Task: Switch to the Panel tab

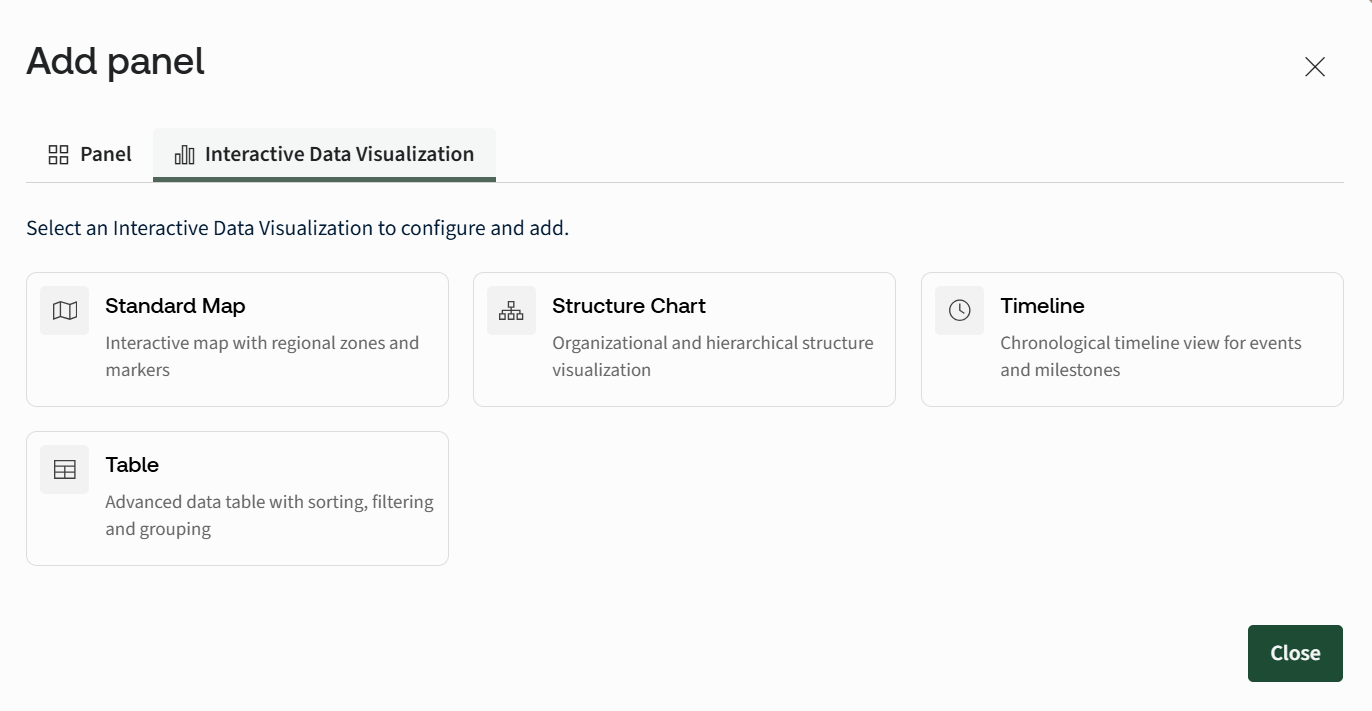Action: pyautogui.click(x=90, y=155)
